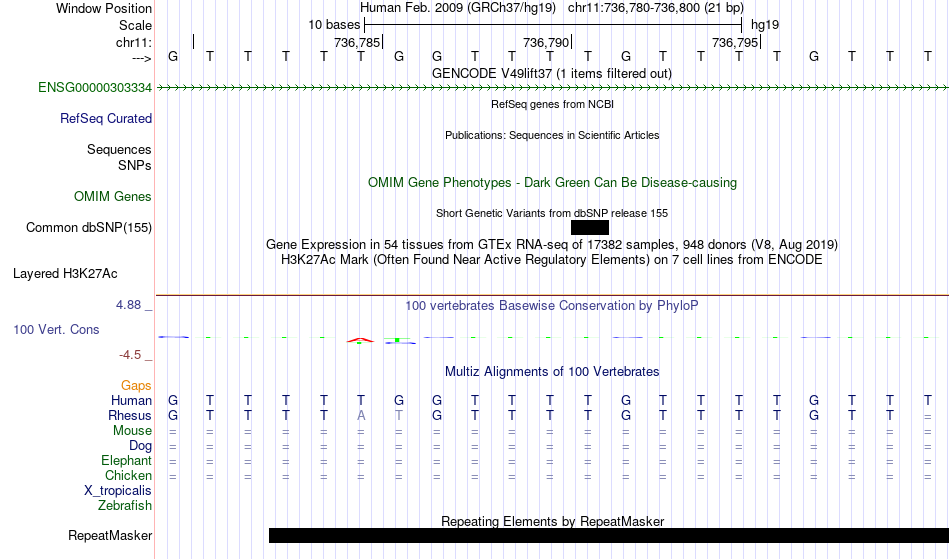The image size is (950, 559).
Task: Click the Dog species row label
Action: coord(140,446)
